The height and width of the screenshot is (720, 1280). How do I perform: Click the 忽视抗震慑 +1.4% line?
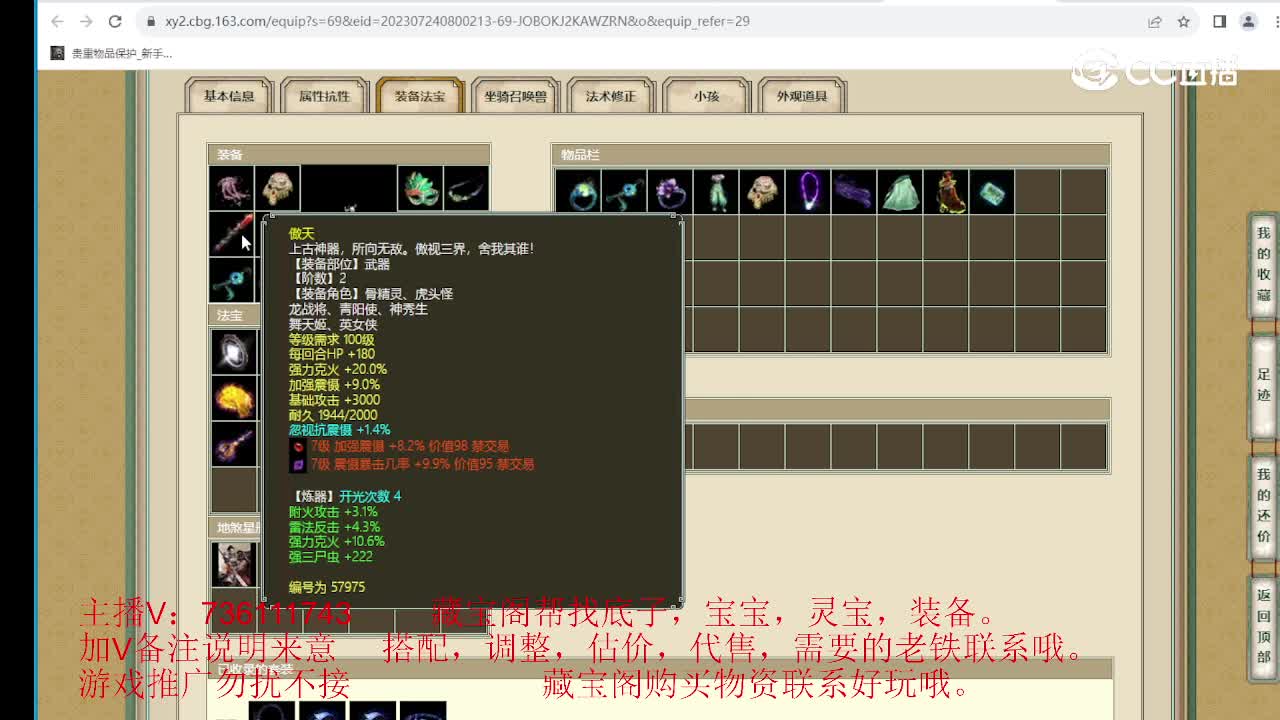coord(339,430)
